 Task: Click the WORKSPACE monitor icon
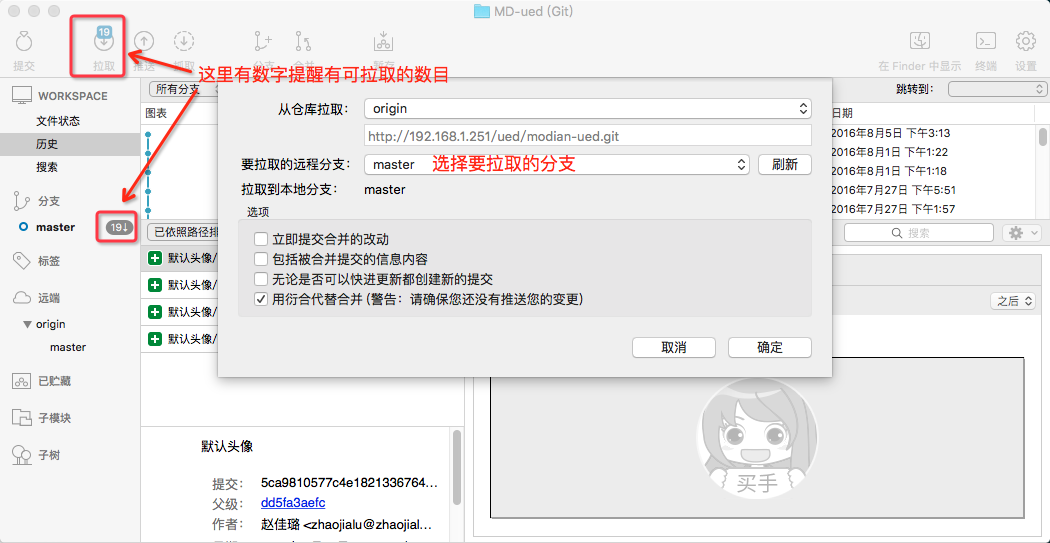[22, 96]
